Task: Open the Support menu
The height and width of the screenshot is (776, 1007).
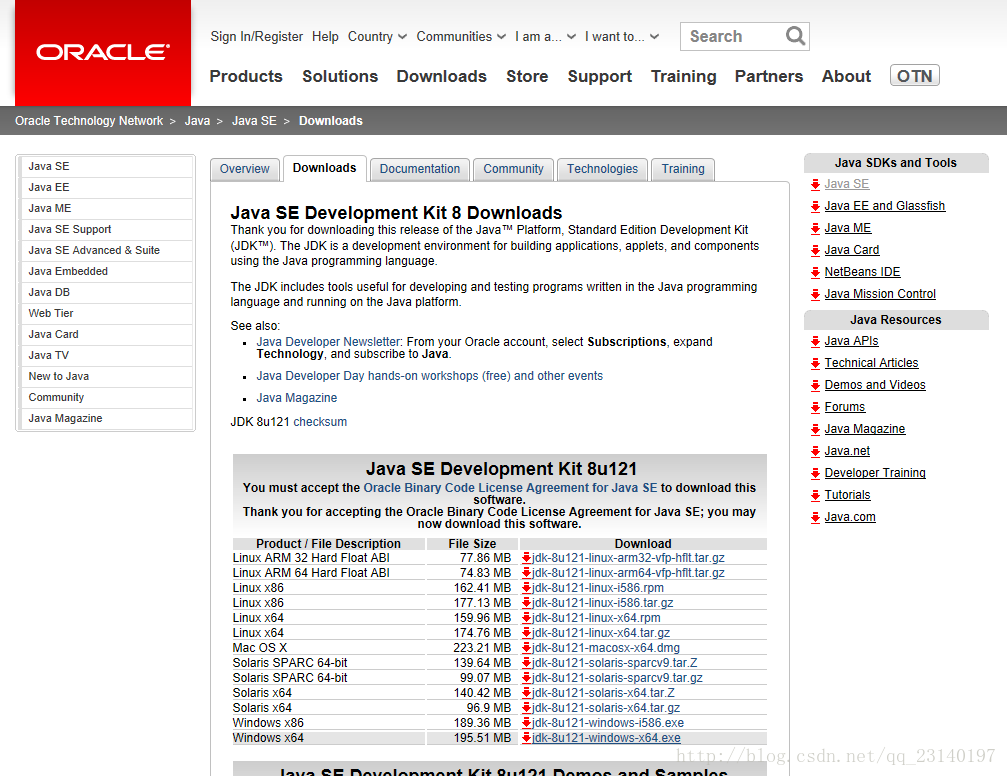Action: pos(600,76)
